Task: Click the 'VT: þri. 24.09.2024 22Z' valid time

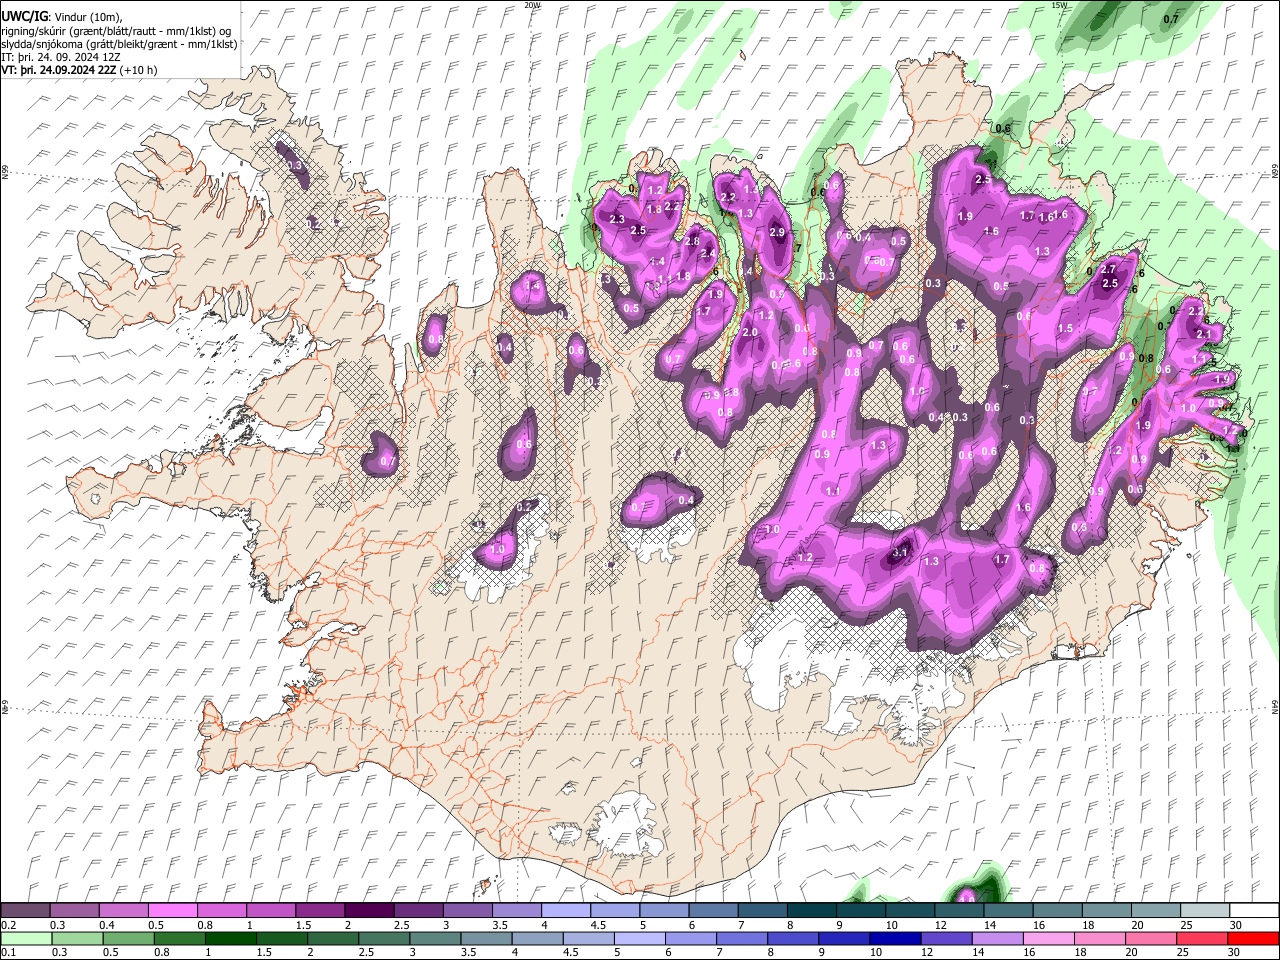Action: pos(59,71)
